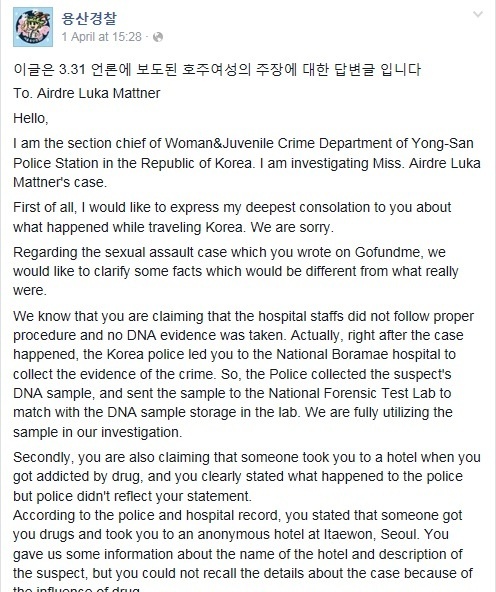
Task: Click the words 'Yong-San' in the post
Action: tap(442, 143)
